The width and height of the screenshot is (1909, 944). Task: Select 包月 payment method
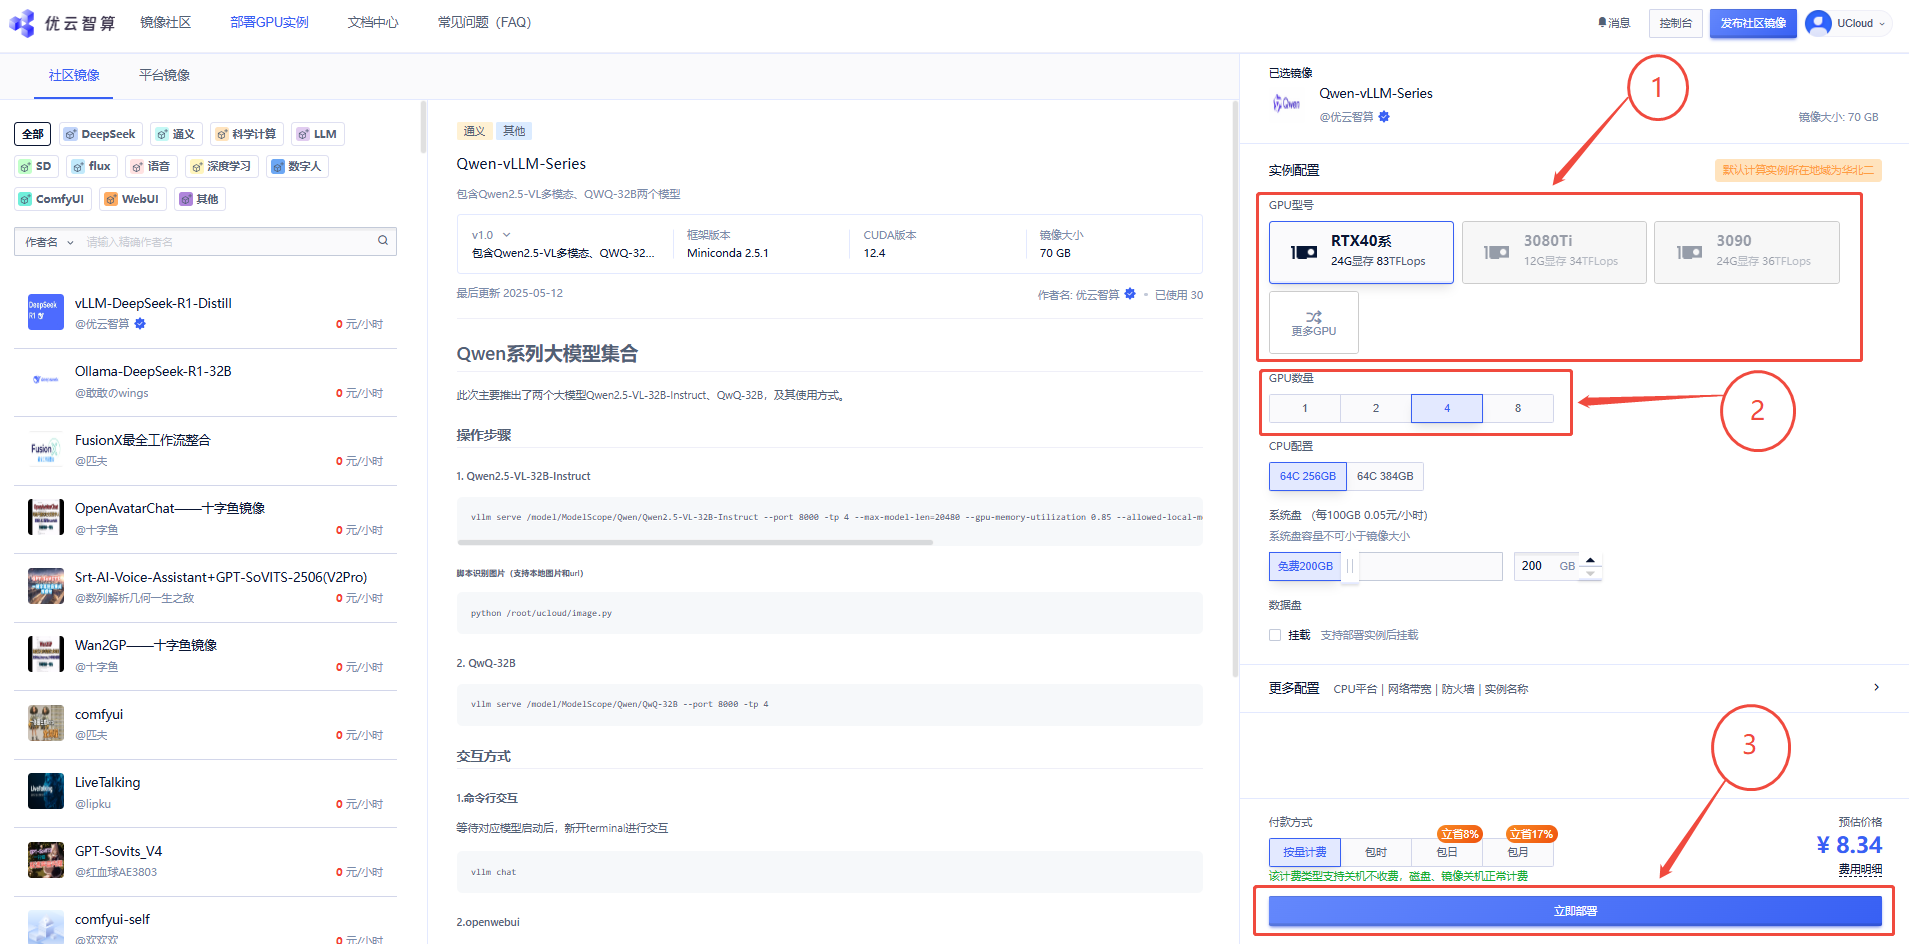[x=1518, y=852]
